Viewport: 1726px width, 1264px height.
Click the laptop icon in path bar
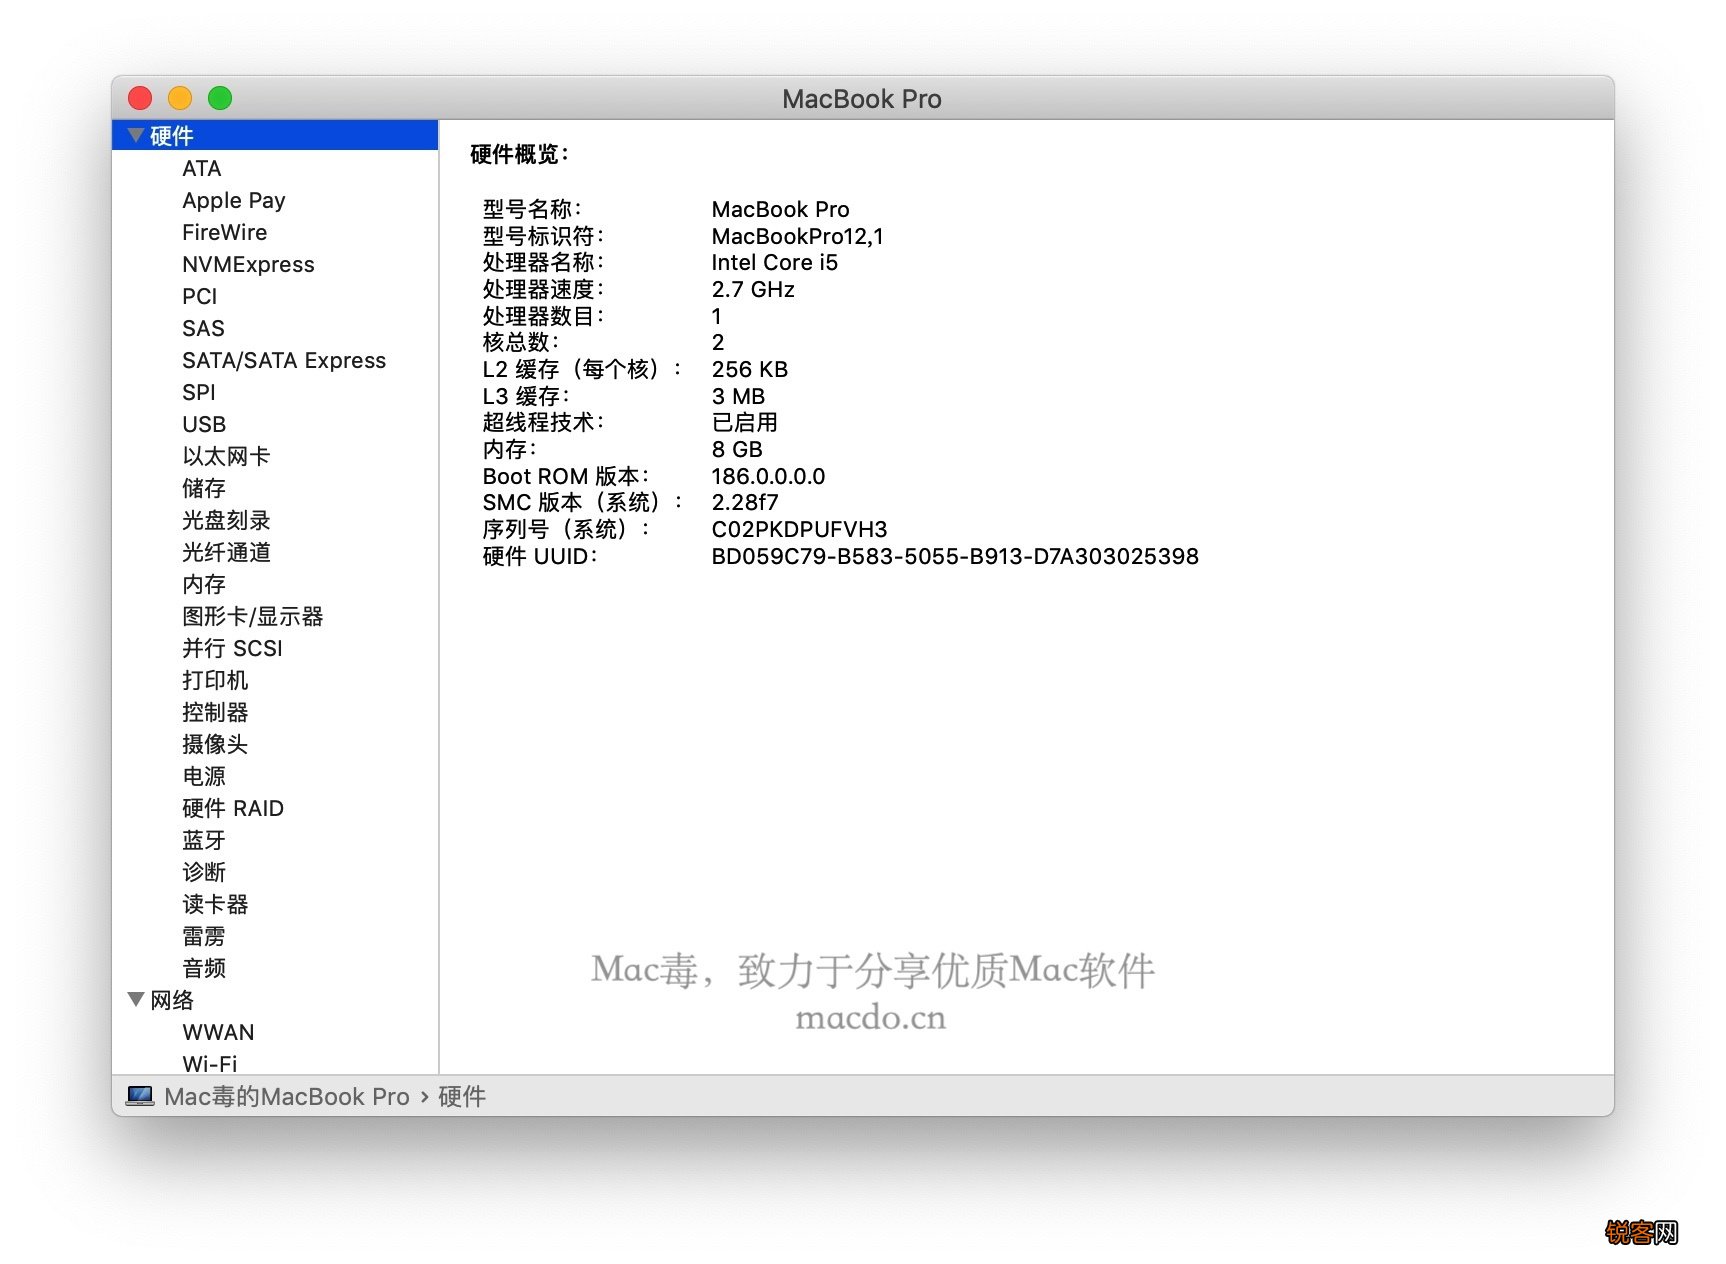point(140,1096)
